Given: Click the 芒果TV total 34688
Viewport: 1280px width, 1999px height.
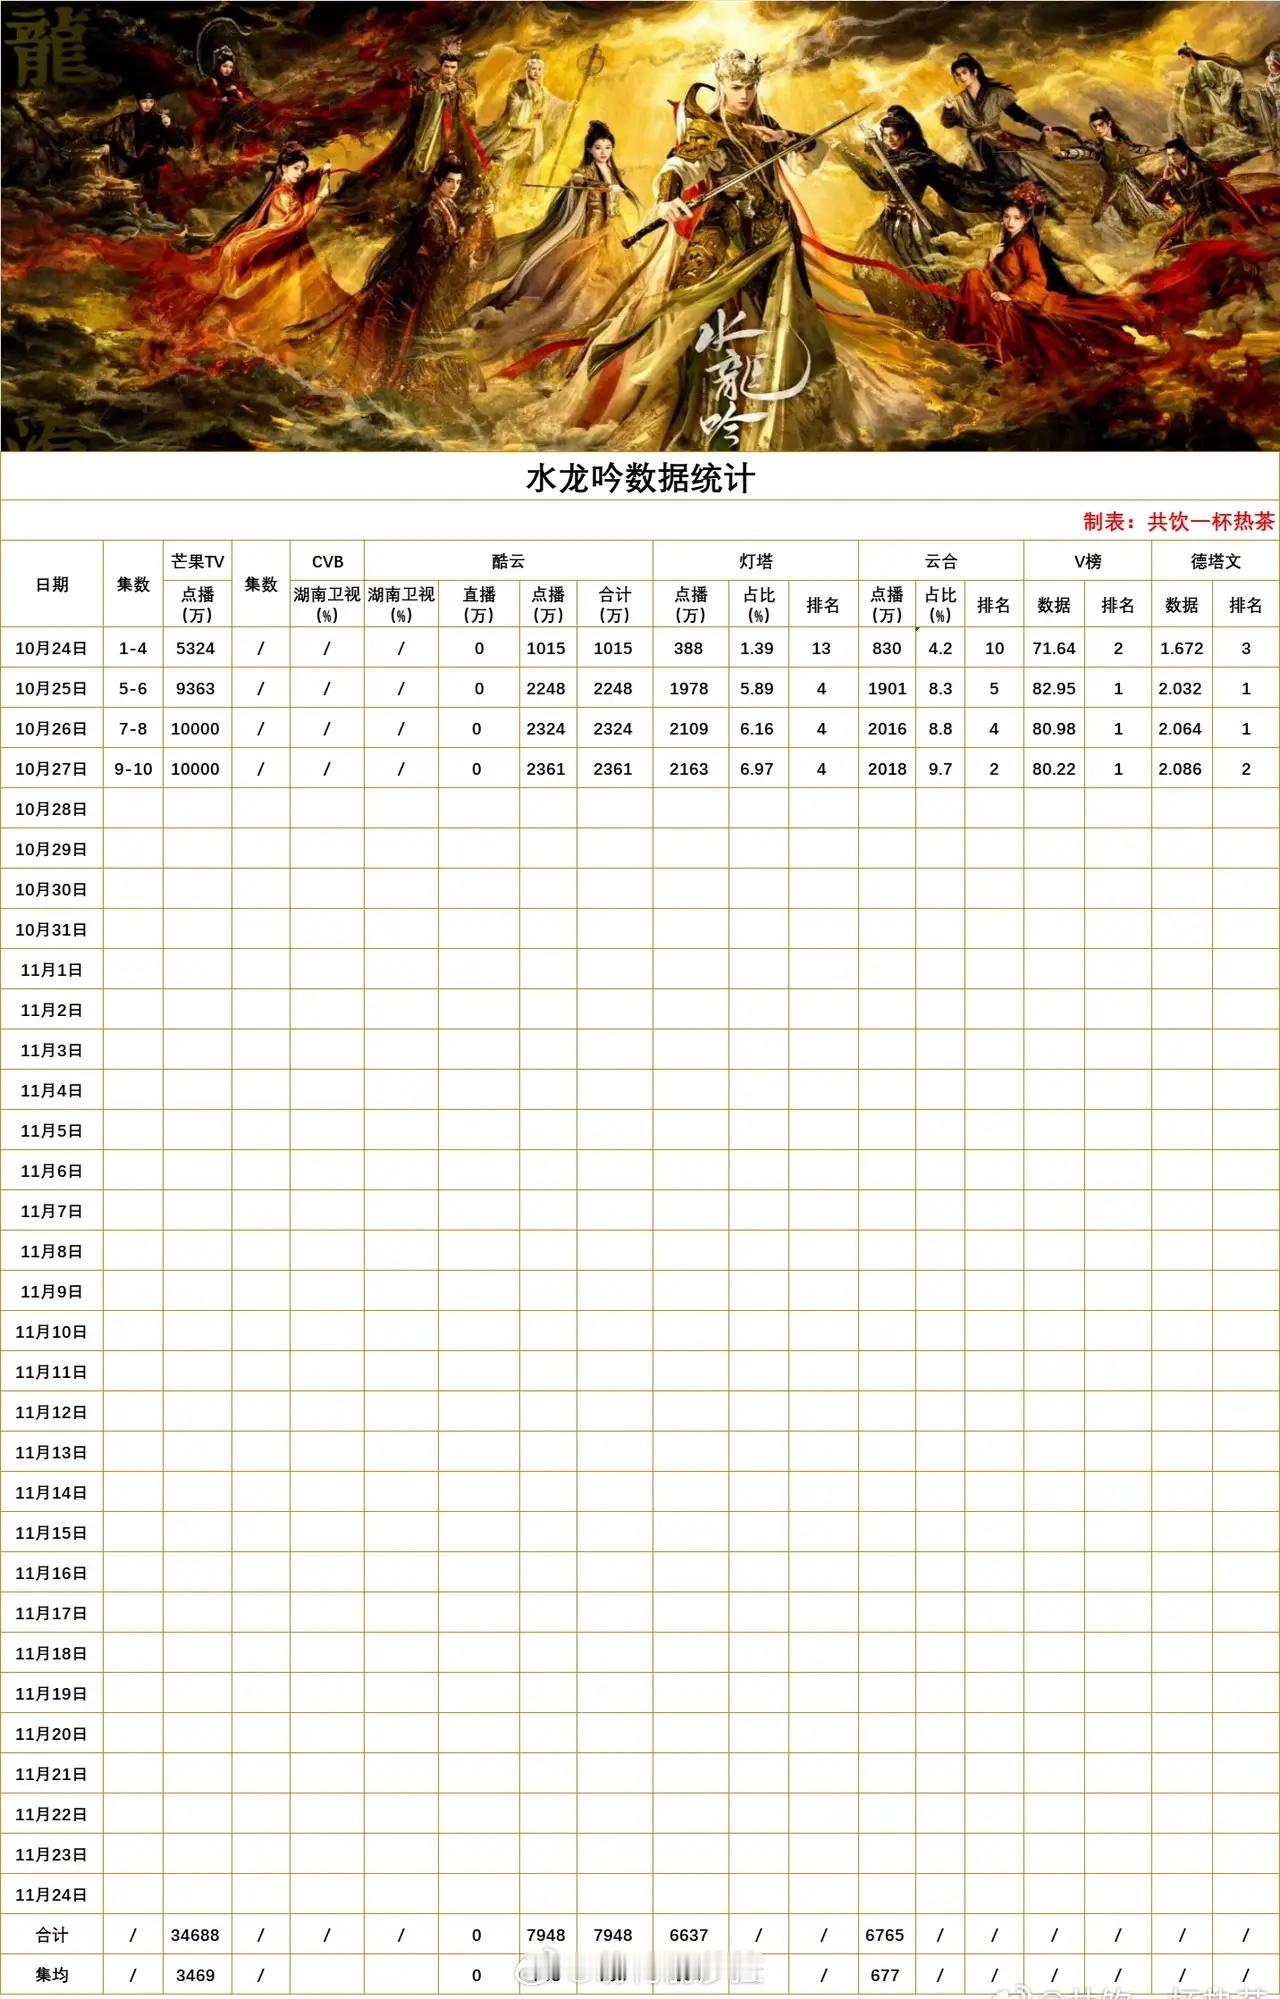Looking at the screenshot, I should click(195, 1934).
